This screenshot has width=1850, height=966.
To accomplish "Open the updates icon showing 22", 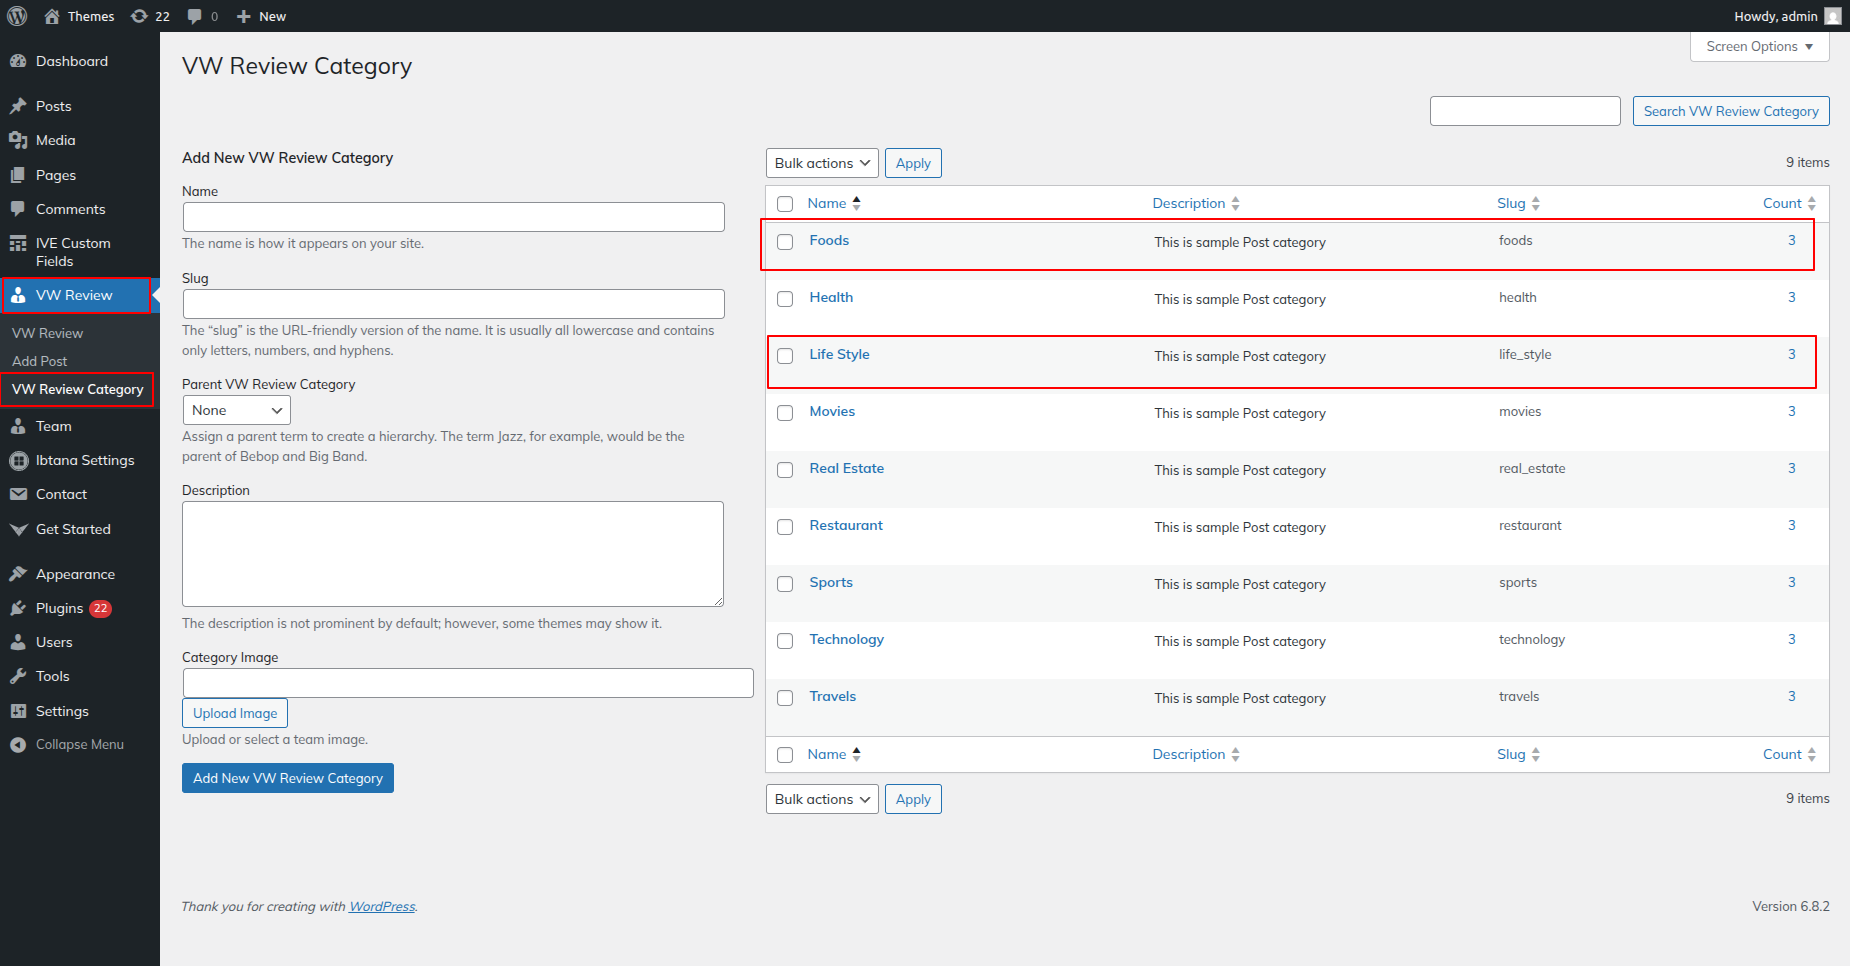I will coord(140,16).
